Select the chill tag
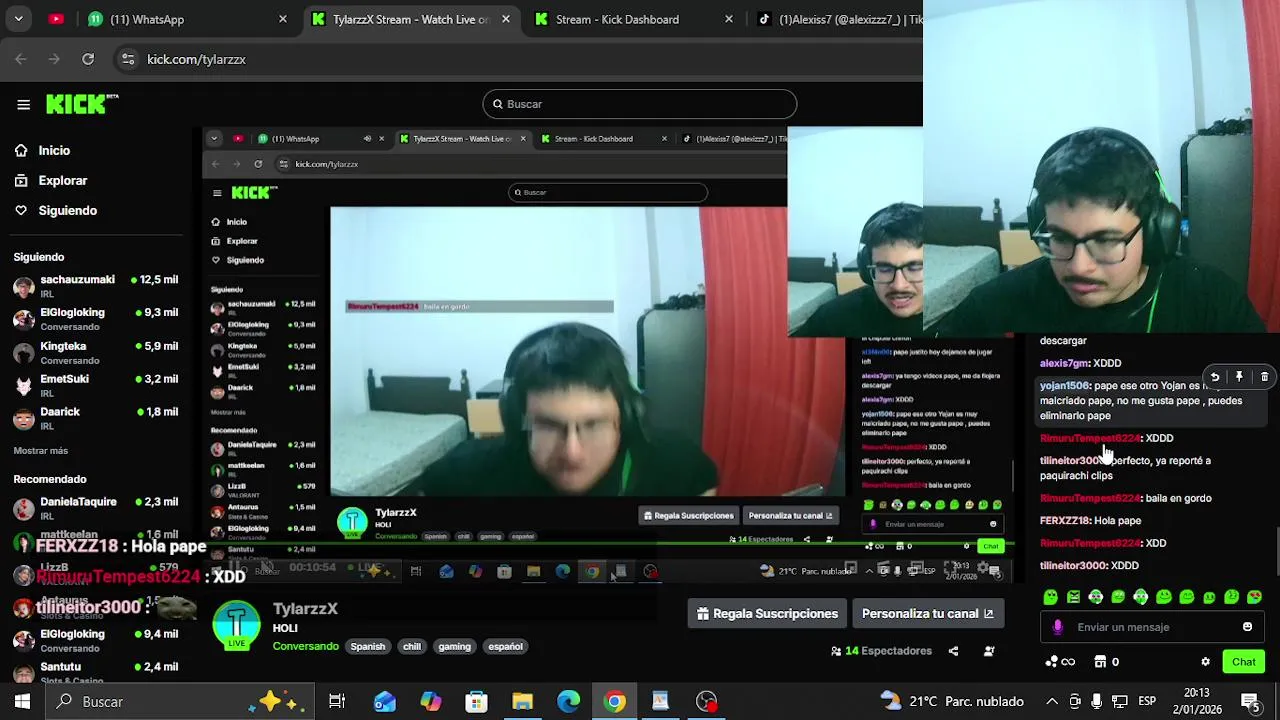Image resolution: width=1280 pixels, height=720 pixels. pos(412,646)
